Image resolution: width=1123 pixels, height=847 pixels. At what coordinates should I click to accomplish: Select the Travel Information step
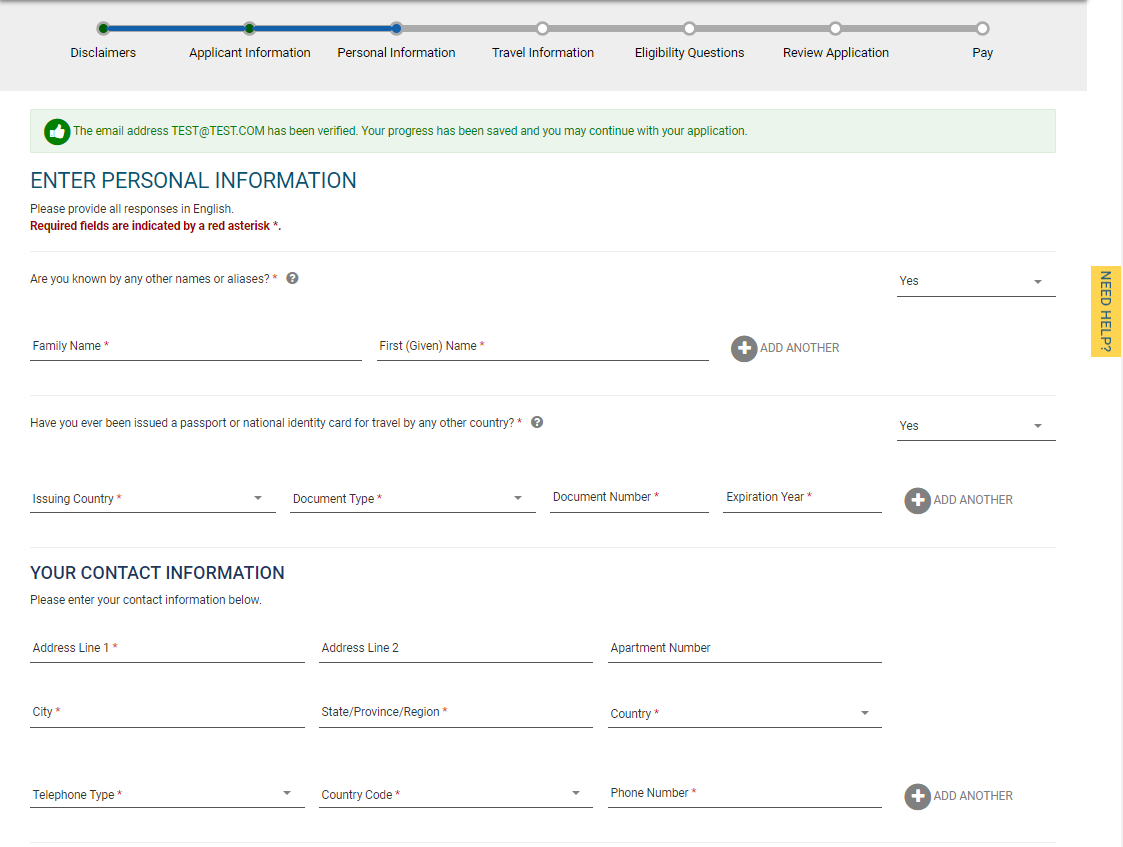click(x=542, y=29)
